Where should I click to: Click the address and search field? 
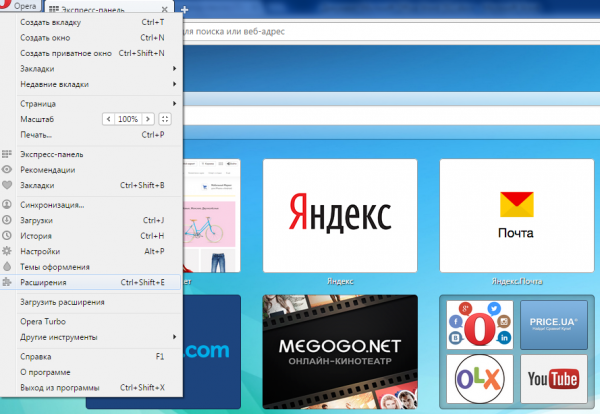(x=390, y=31)
